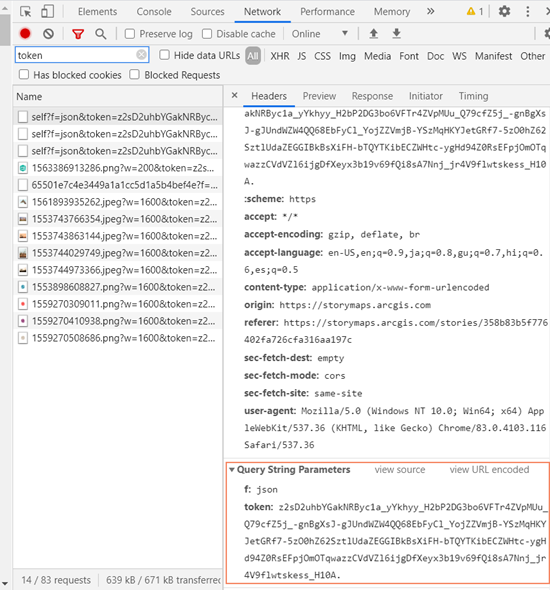Check the Disable cache checkbox
This screenshot has height=590, width=550.
(207, 34)
